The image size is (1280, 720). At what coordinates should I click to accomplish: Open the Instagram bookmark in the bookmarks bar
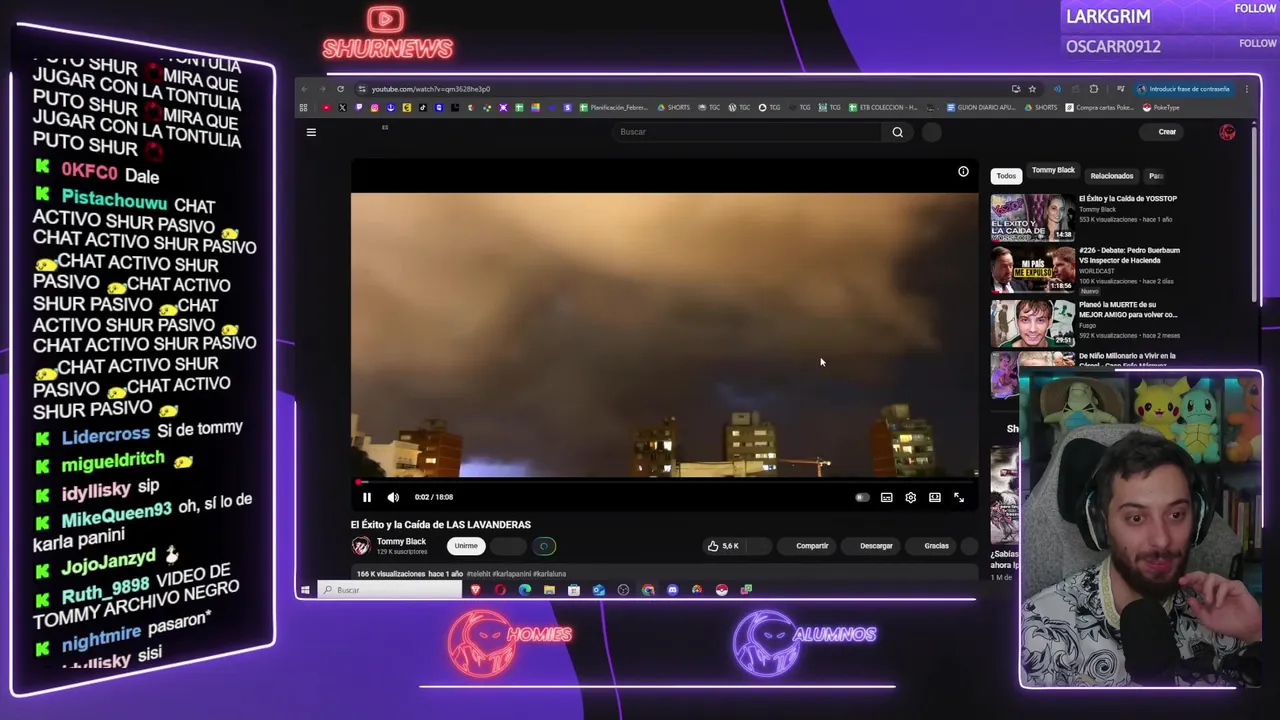click(x=374, y=107)
